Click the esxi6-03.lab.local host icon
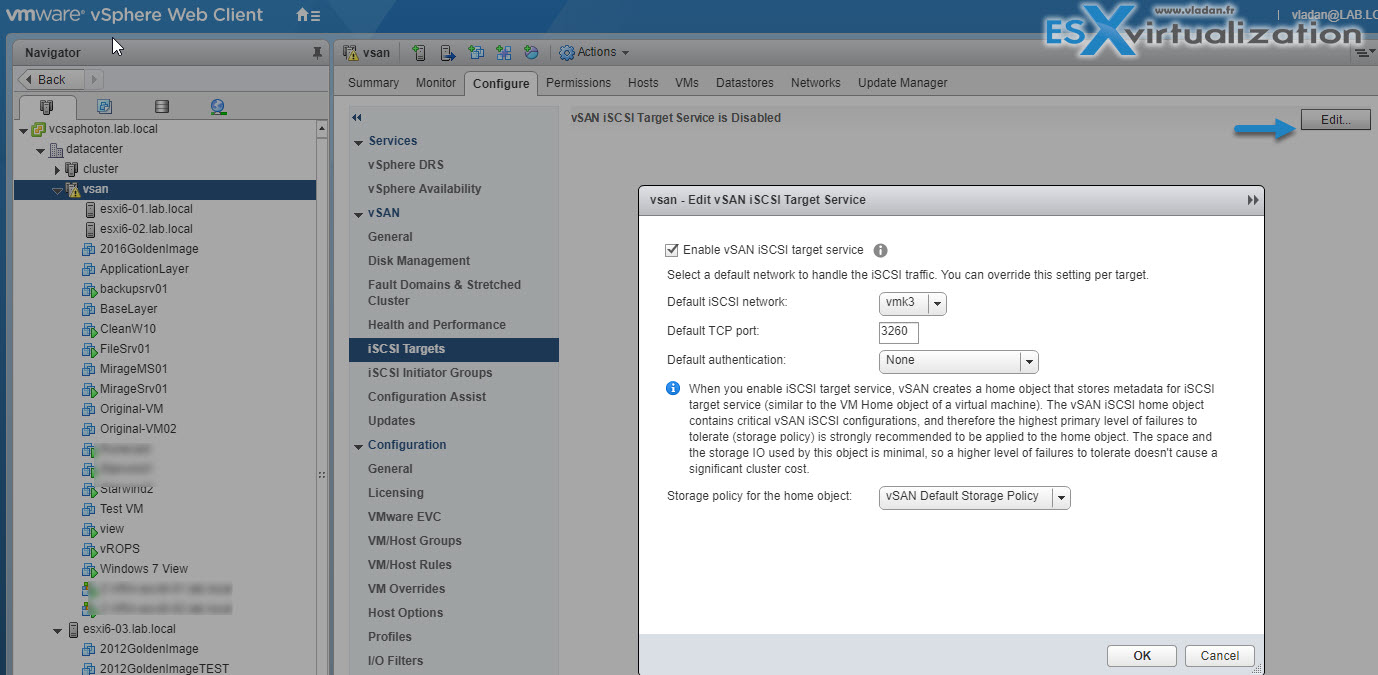This screenshot has width=1378, height=675. (73, 629)
